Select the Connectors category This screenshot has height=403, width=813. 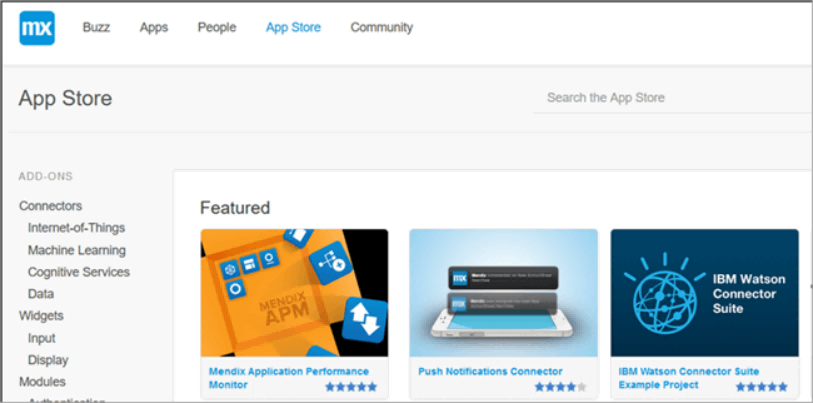[50, 206]
